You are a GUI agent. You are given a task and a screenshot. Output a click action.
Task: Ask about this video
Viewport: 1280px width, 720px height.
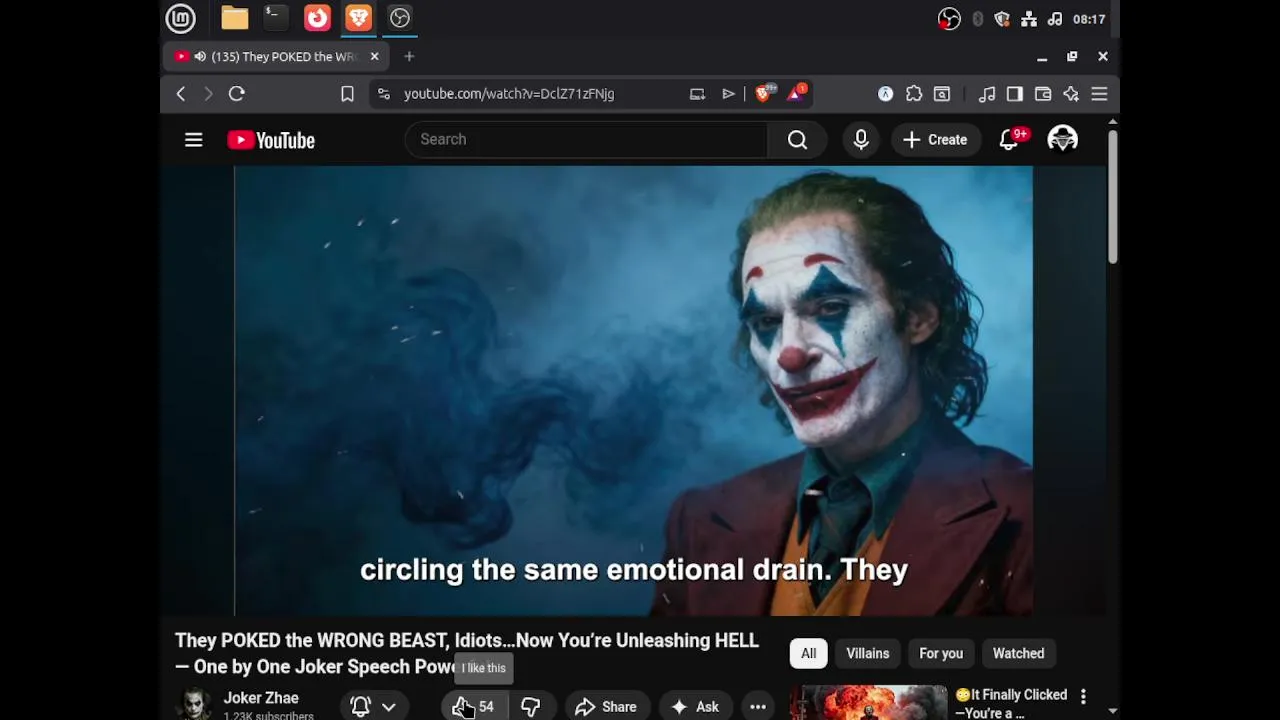pyautogui.click(x=695, y=707)
